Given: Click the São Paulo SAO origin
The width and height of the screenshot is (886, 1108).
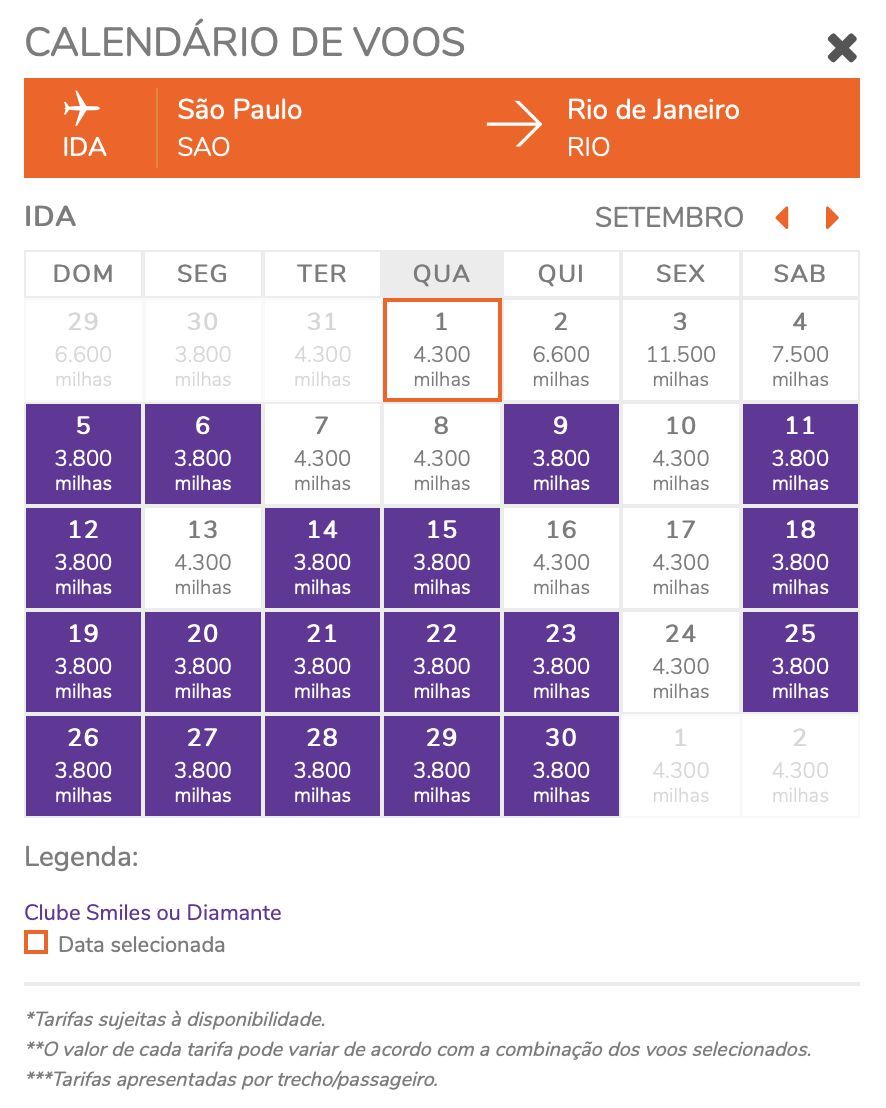Looking at the screenshot, I should pyautogui.click(x=240, y=127).
